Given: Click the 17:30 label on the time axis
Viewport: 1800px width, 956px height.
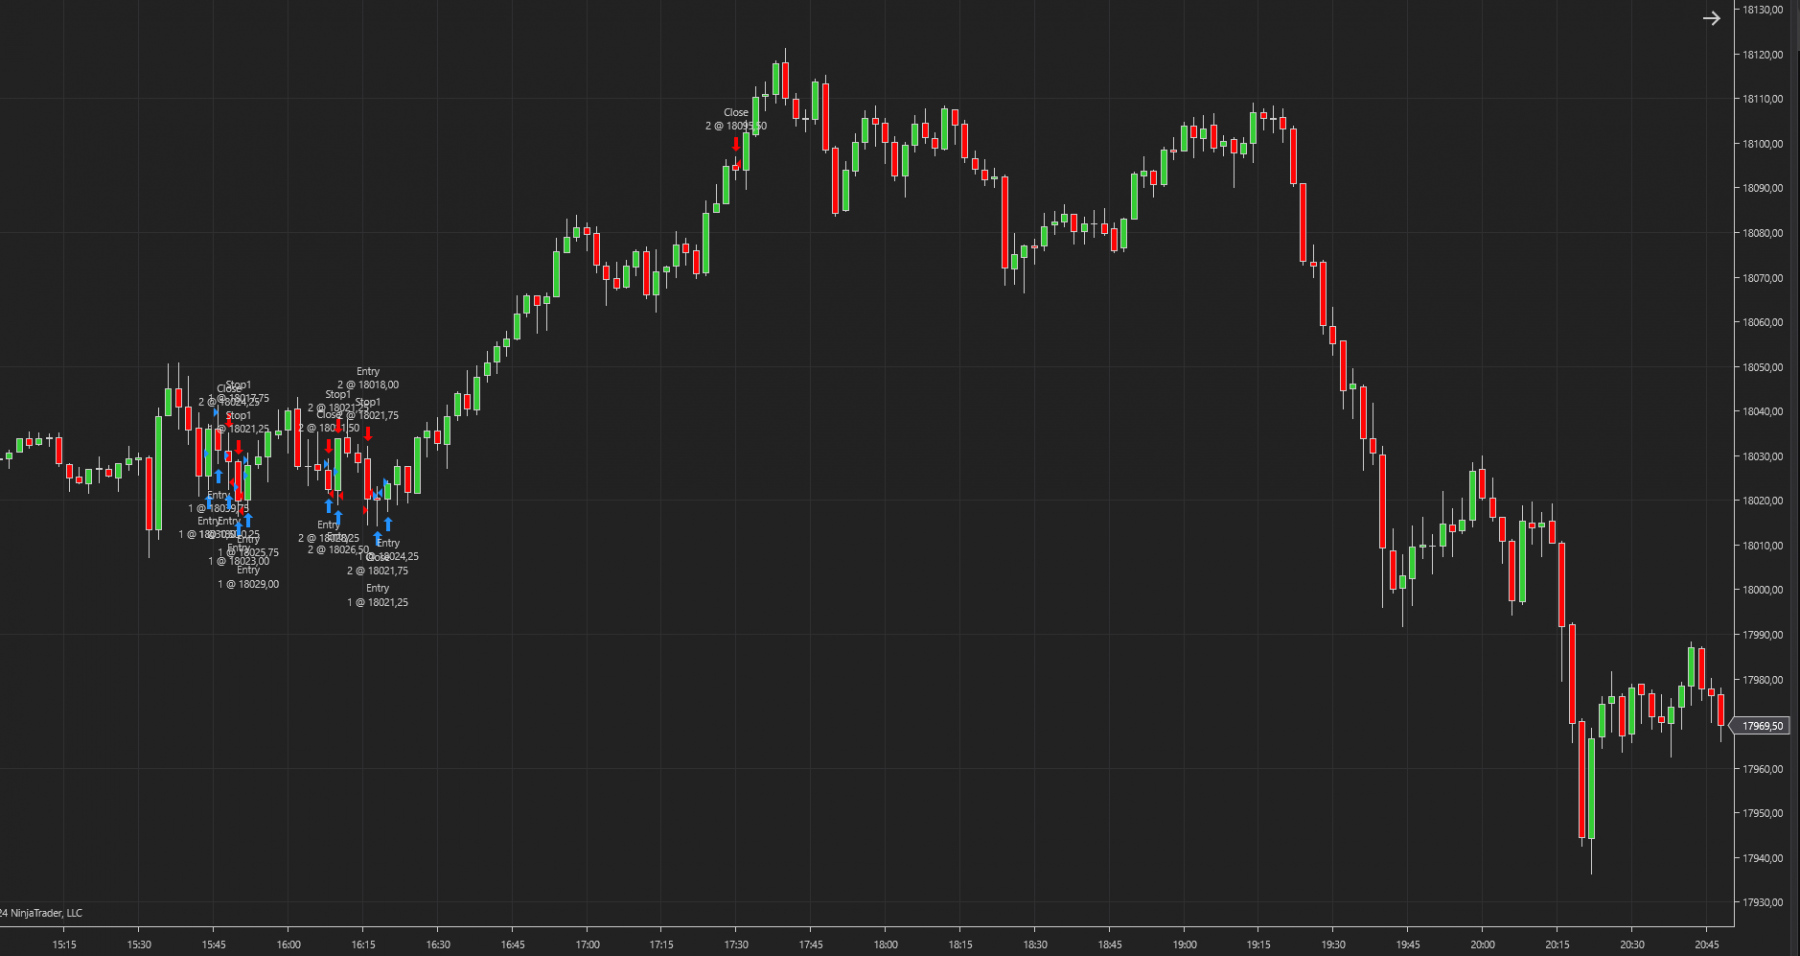Looking at the screenshot, I should [736, 944].
